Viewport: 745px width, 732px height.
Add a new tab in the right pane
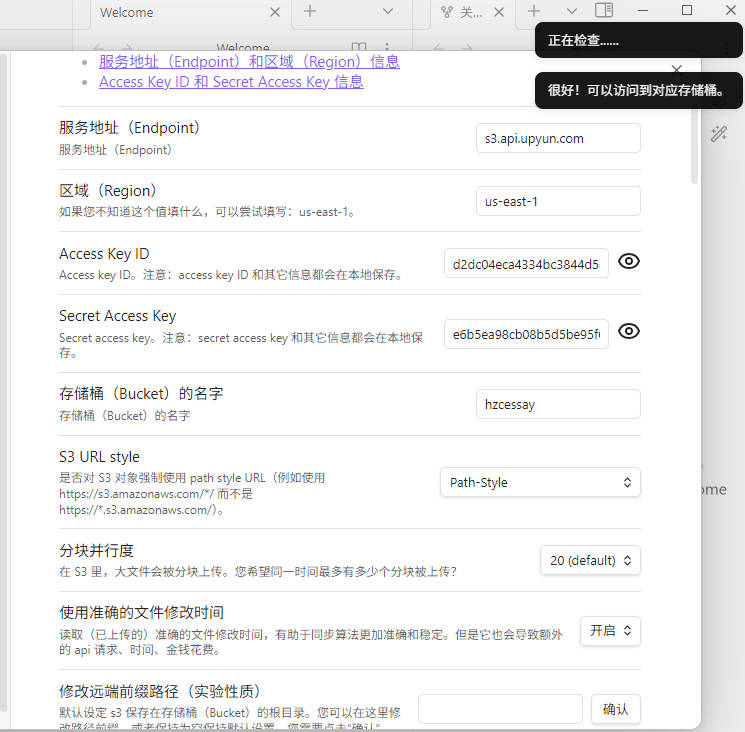coord(534,11)
